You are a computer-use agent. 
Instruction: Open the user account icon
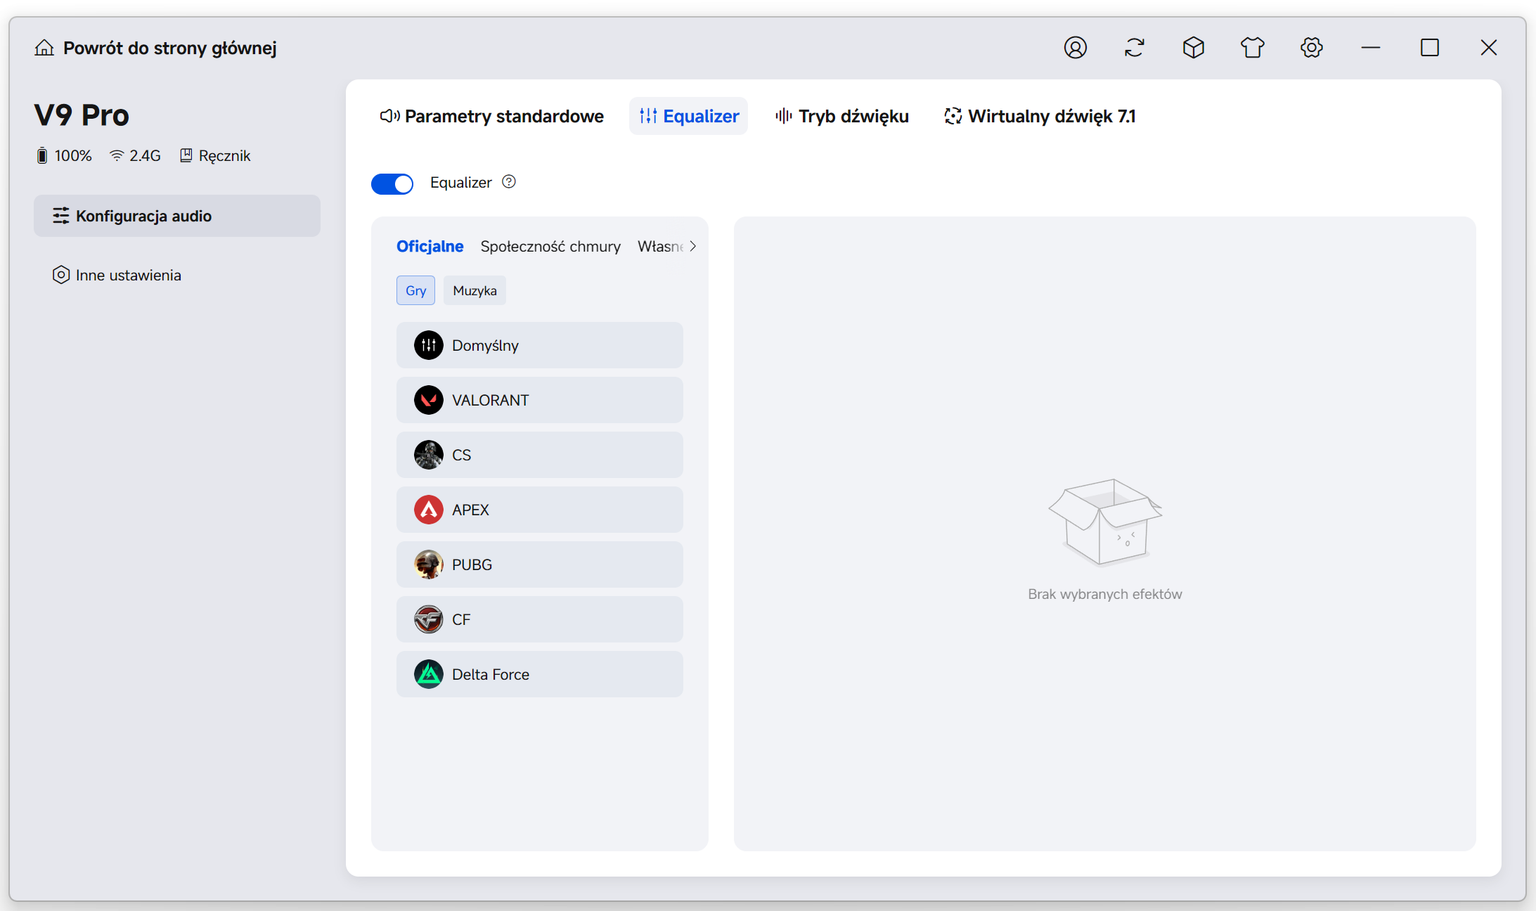[1075, 48]
